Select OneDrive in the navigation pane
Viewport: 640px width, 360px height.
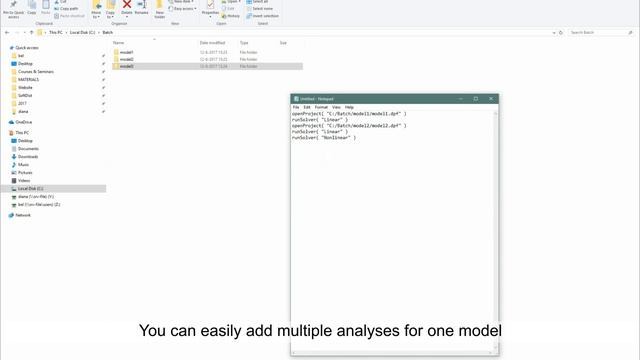coord(24,122)
